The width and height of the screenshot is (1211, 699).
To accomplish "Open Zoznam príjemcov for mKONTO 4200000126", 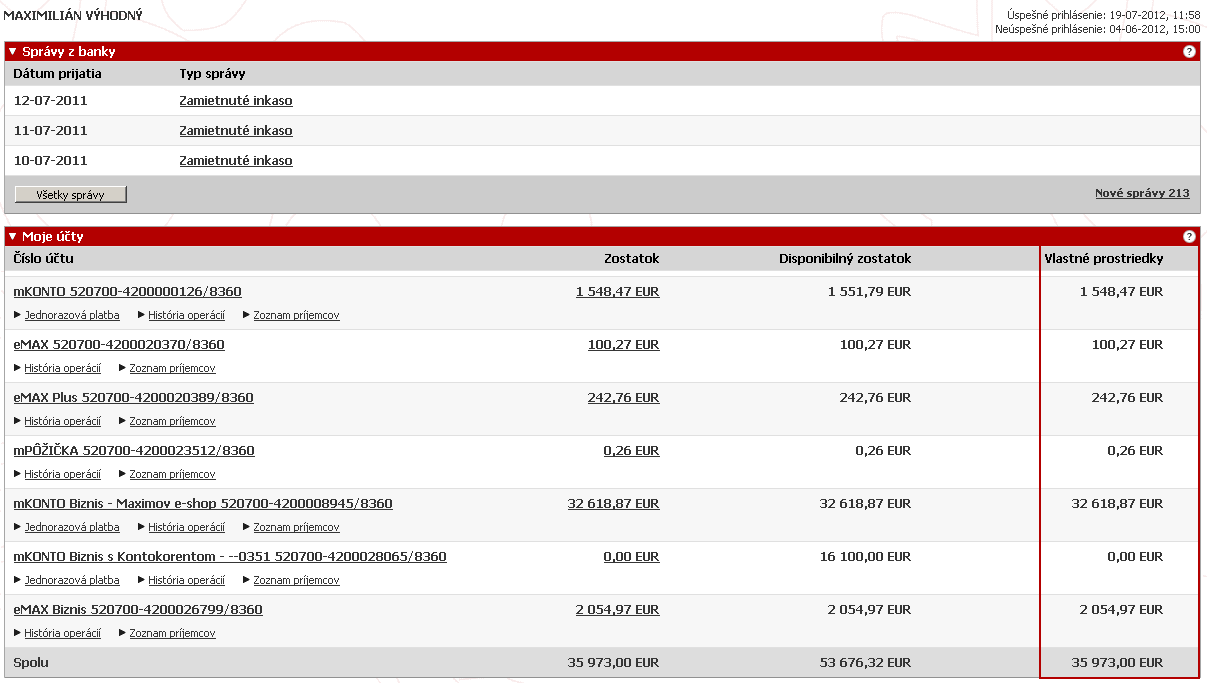I will click(x=296, y=316).
